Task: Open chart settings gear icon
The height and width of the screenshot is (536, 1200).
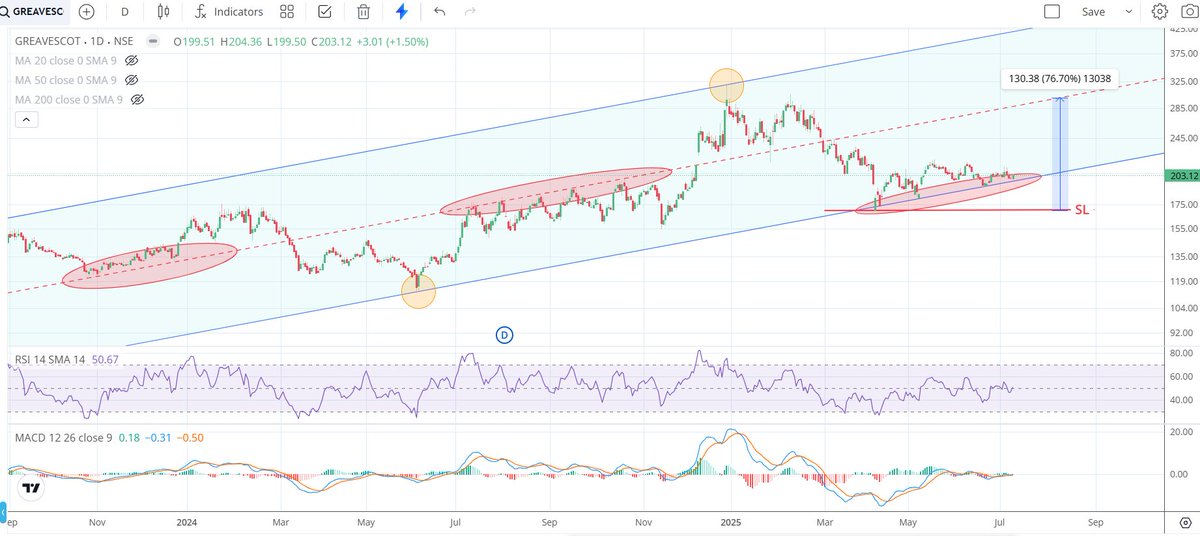Action: point(1160,12)
